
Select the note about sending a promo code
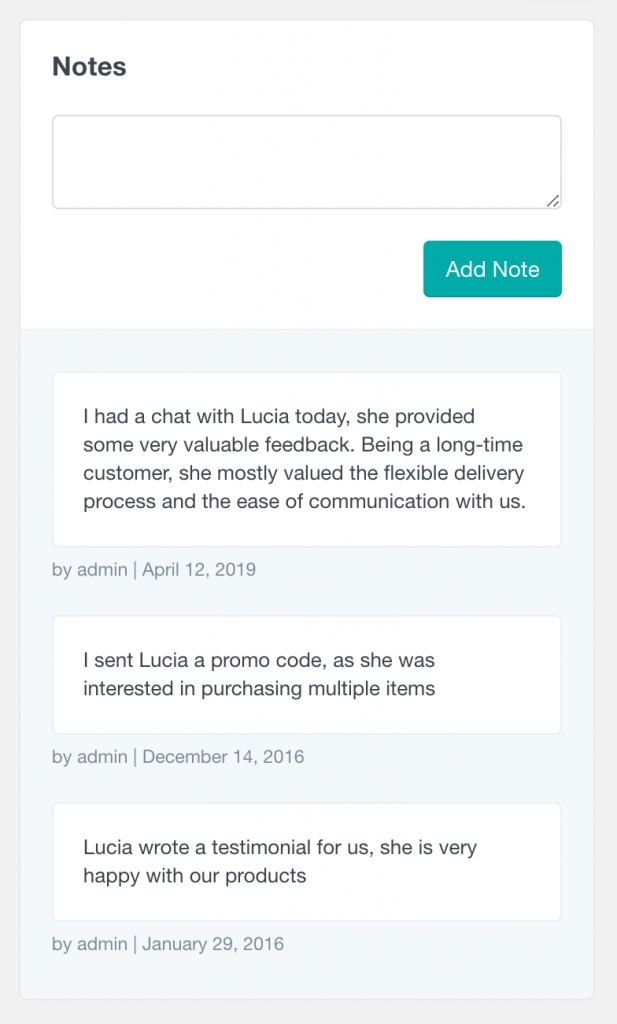point(307,674)
